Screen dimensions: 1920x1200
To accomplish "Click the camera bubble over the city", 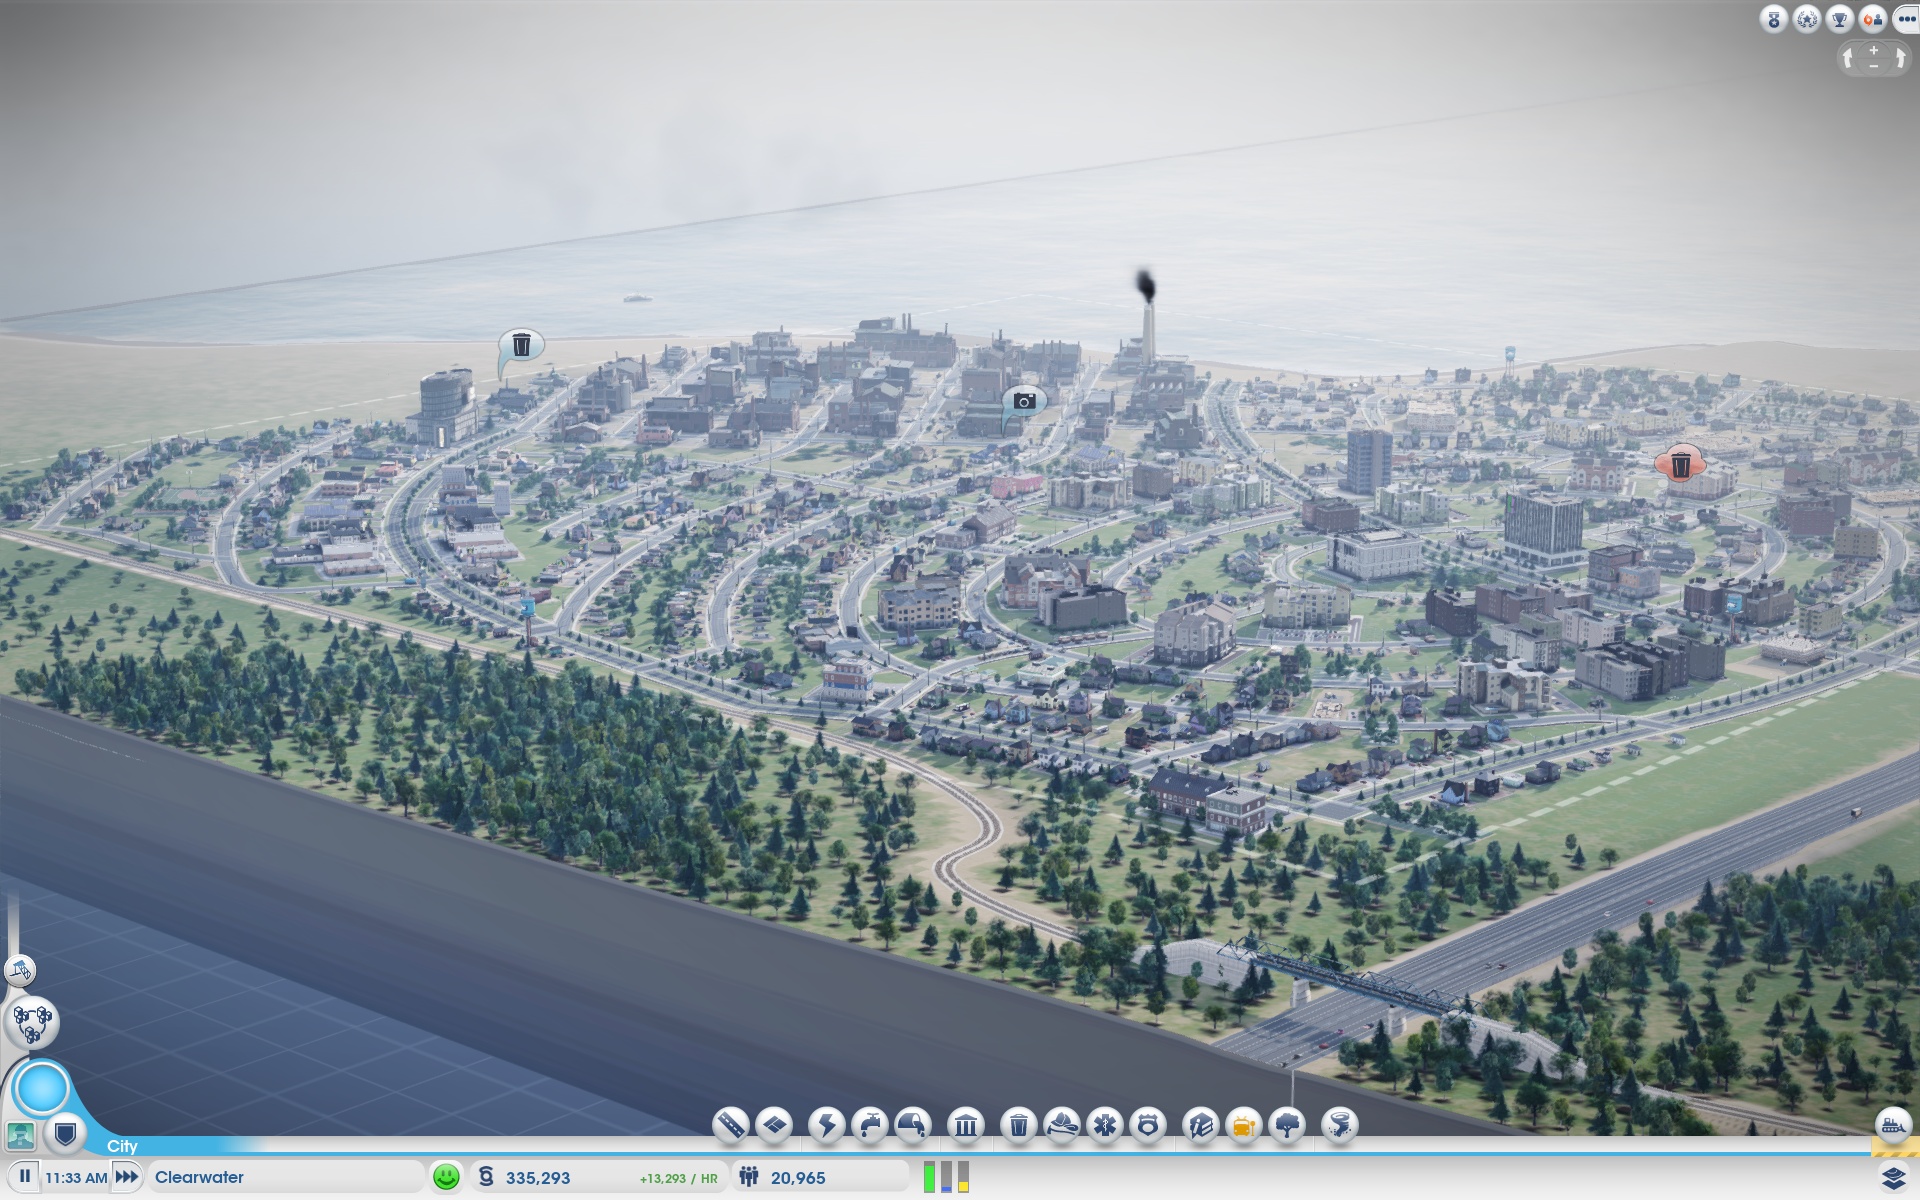I will click(x=1024, y=402).
